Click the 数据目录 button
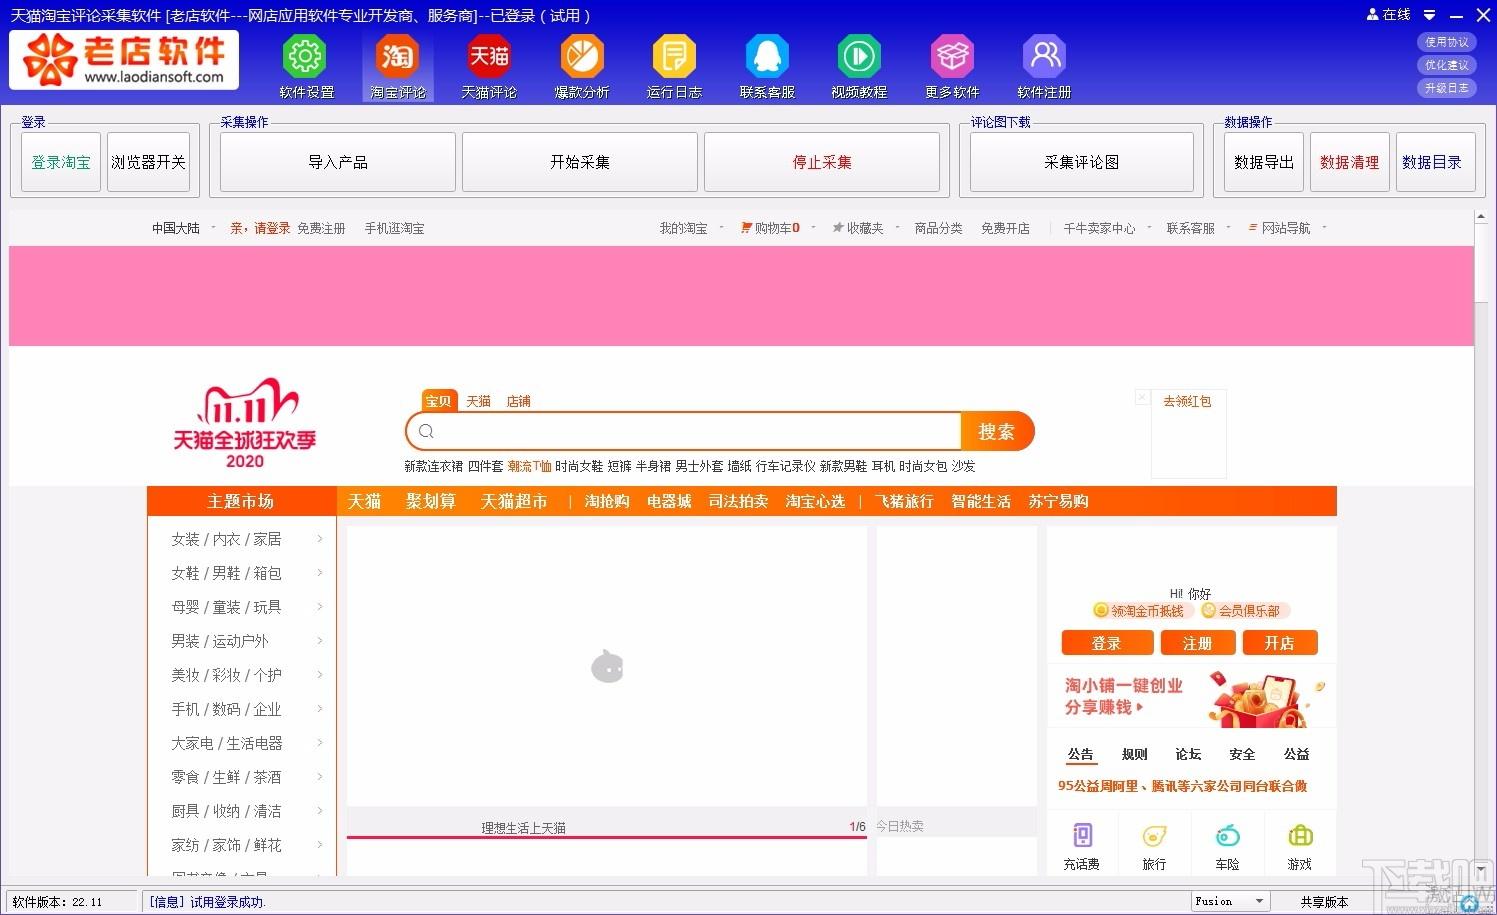Image resolution: width=1497 pixels, height=915 pixels. (1436, 162)
